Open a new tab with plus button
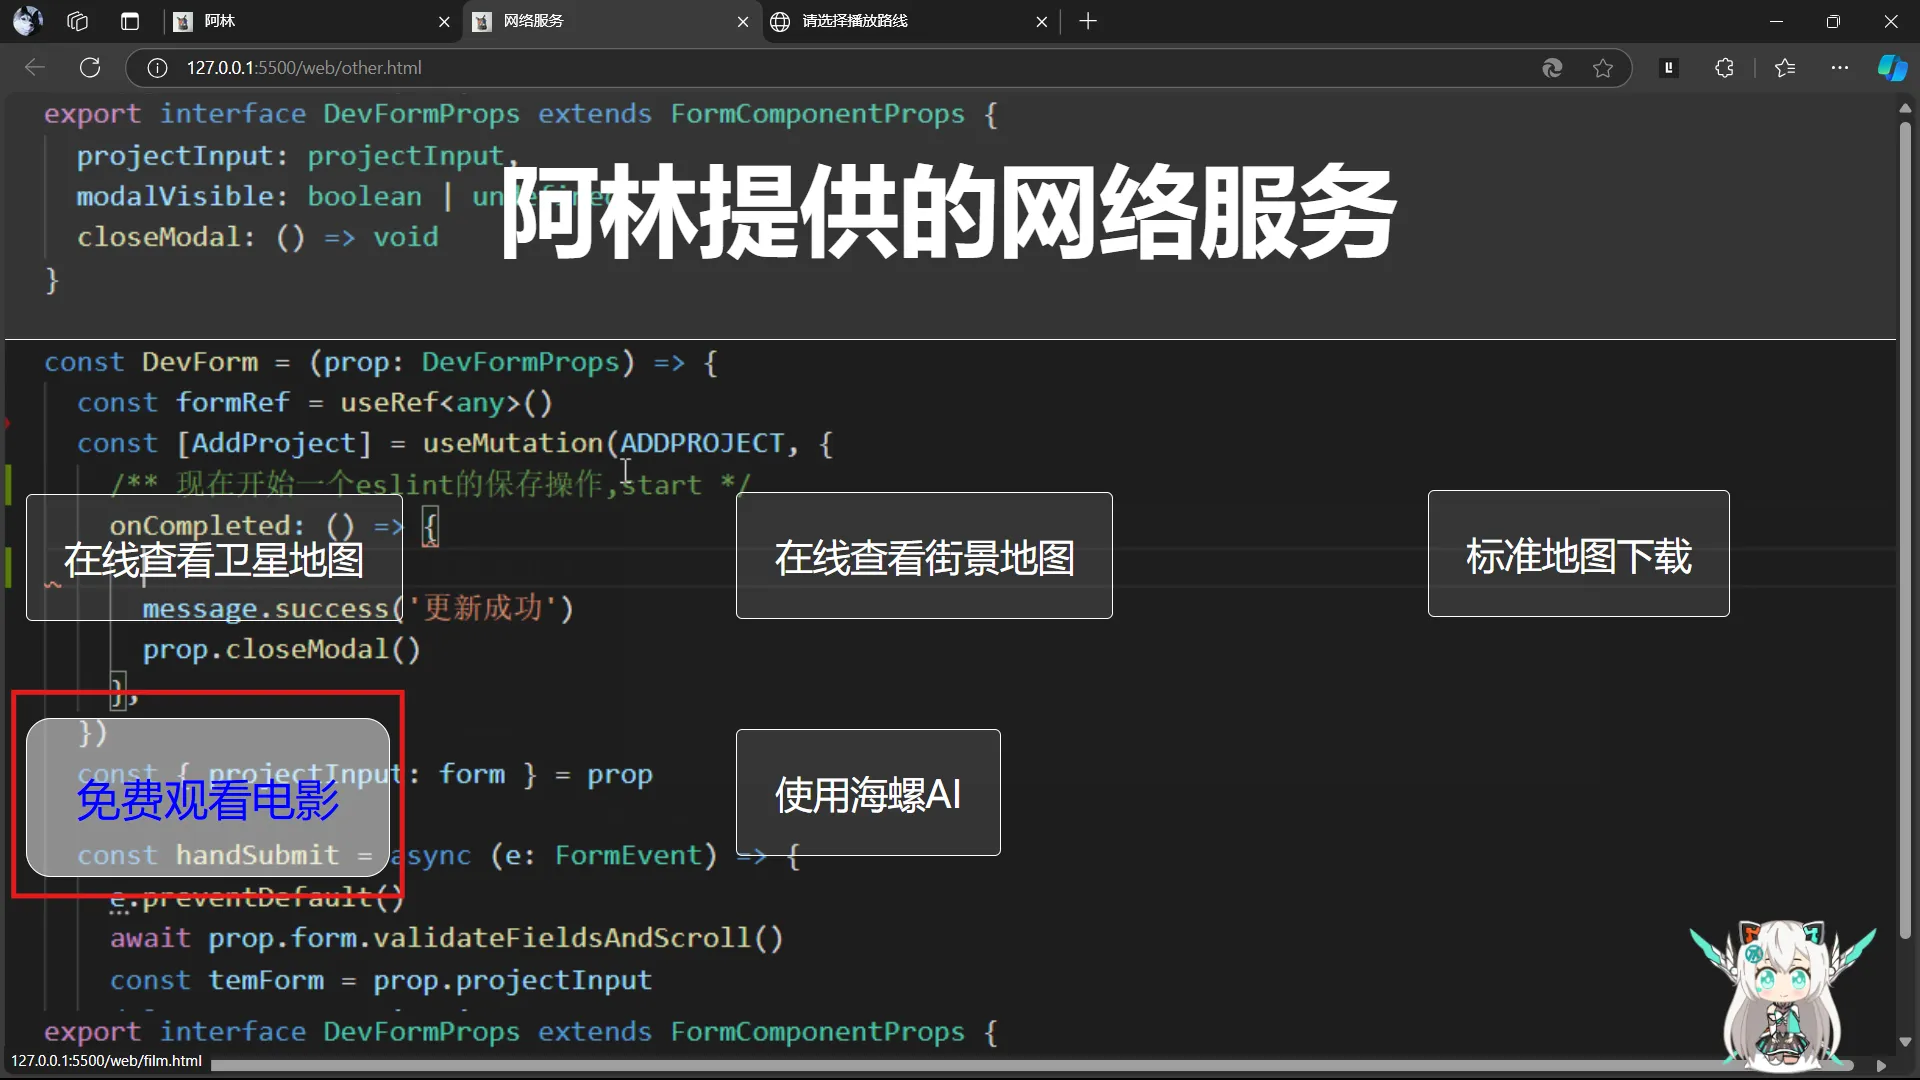 (1088, 21)
